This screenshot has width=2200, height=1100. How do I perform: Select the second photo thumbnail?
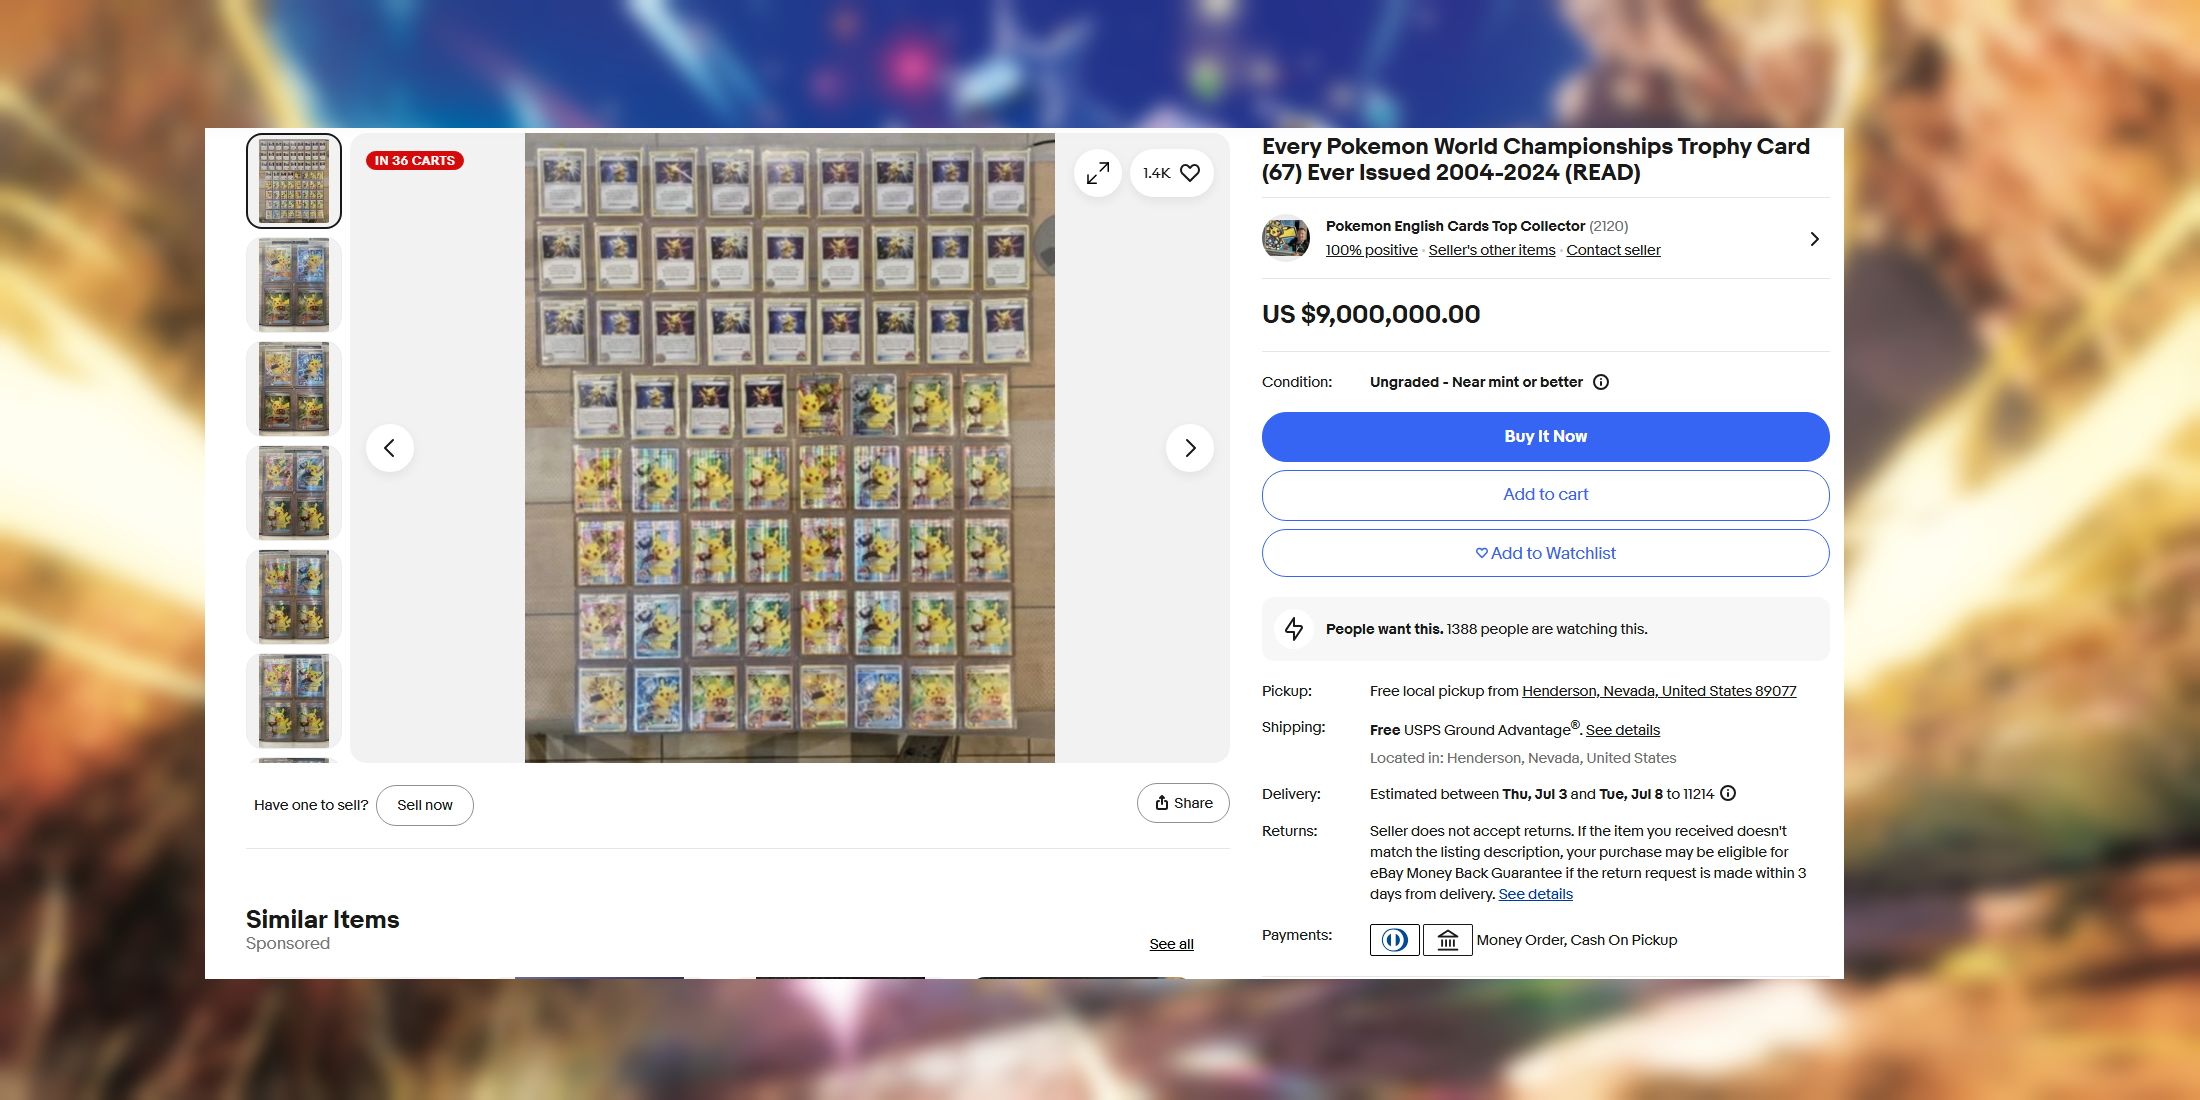294,285
